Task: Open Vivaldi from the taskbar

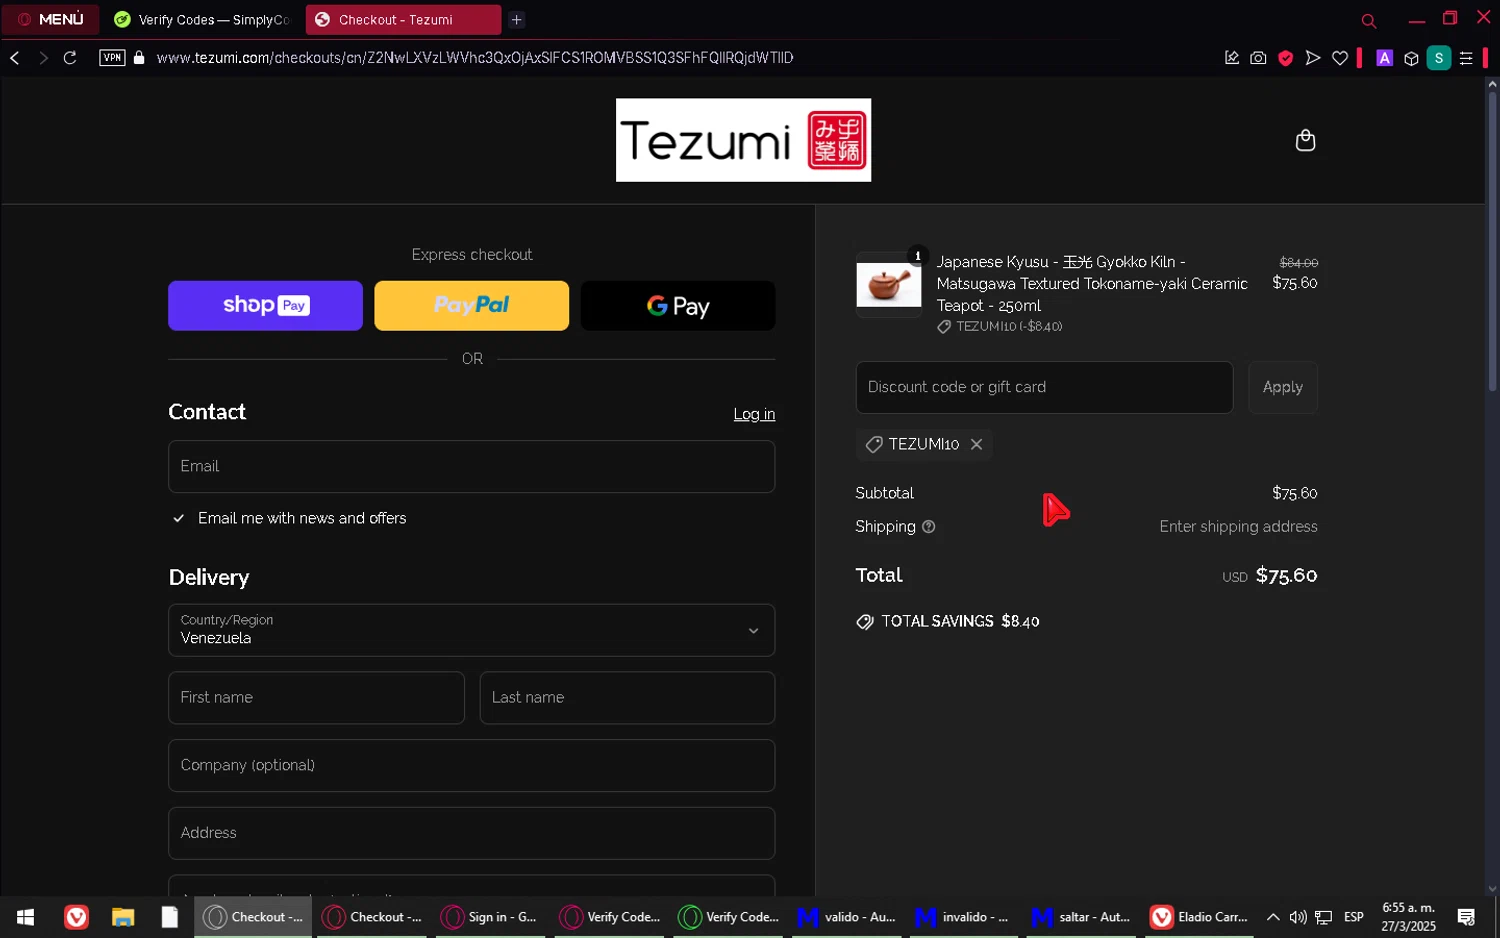Action: click(x=76, y=917)
